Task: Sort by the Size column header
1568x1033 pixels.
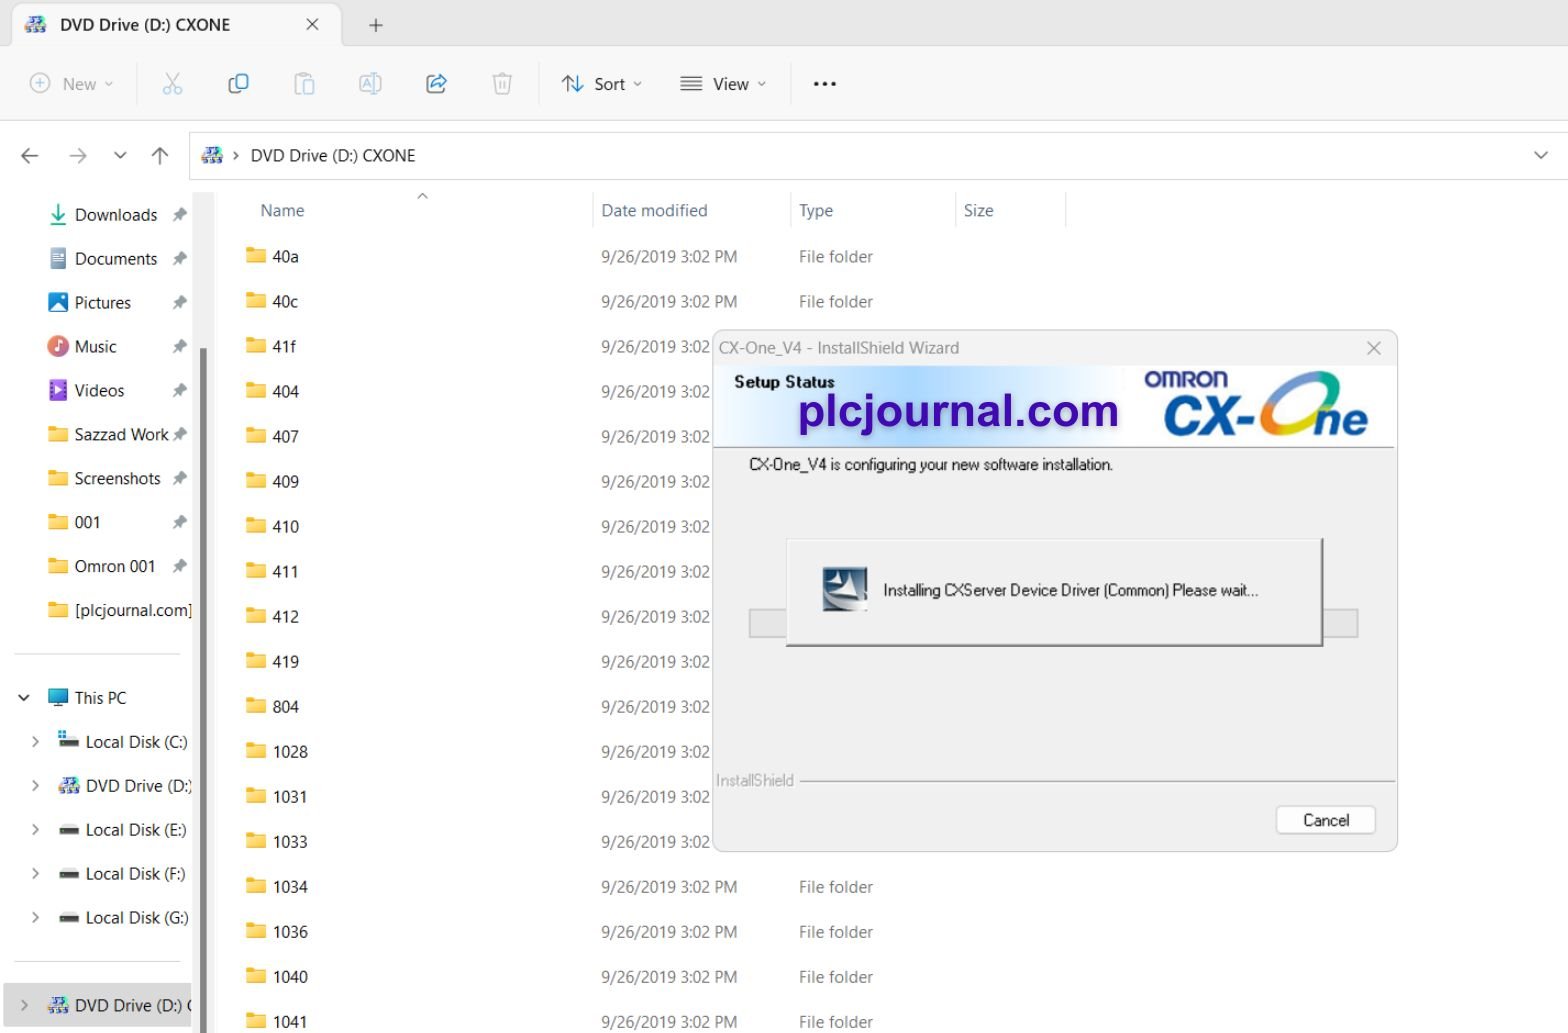Action: [x=978, y=211]
